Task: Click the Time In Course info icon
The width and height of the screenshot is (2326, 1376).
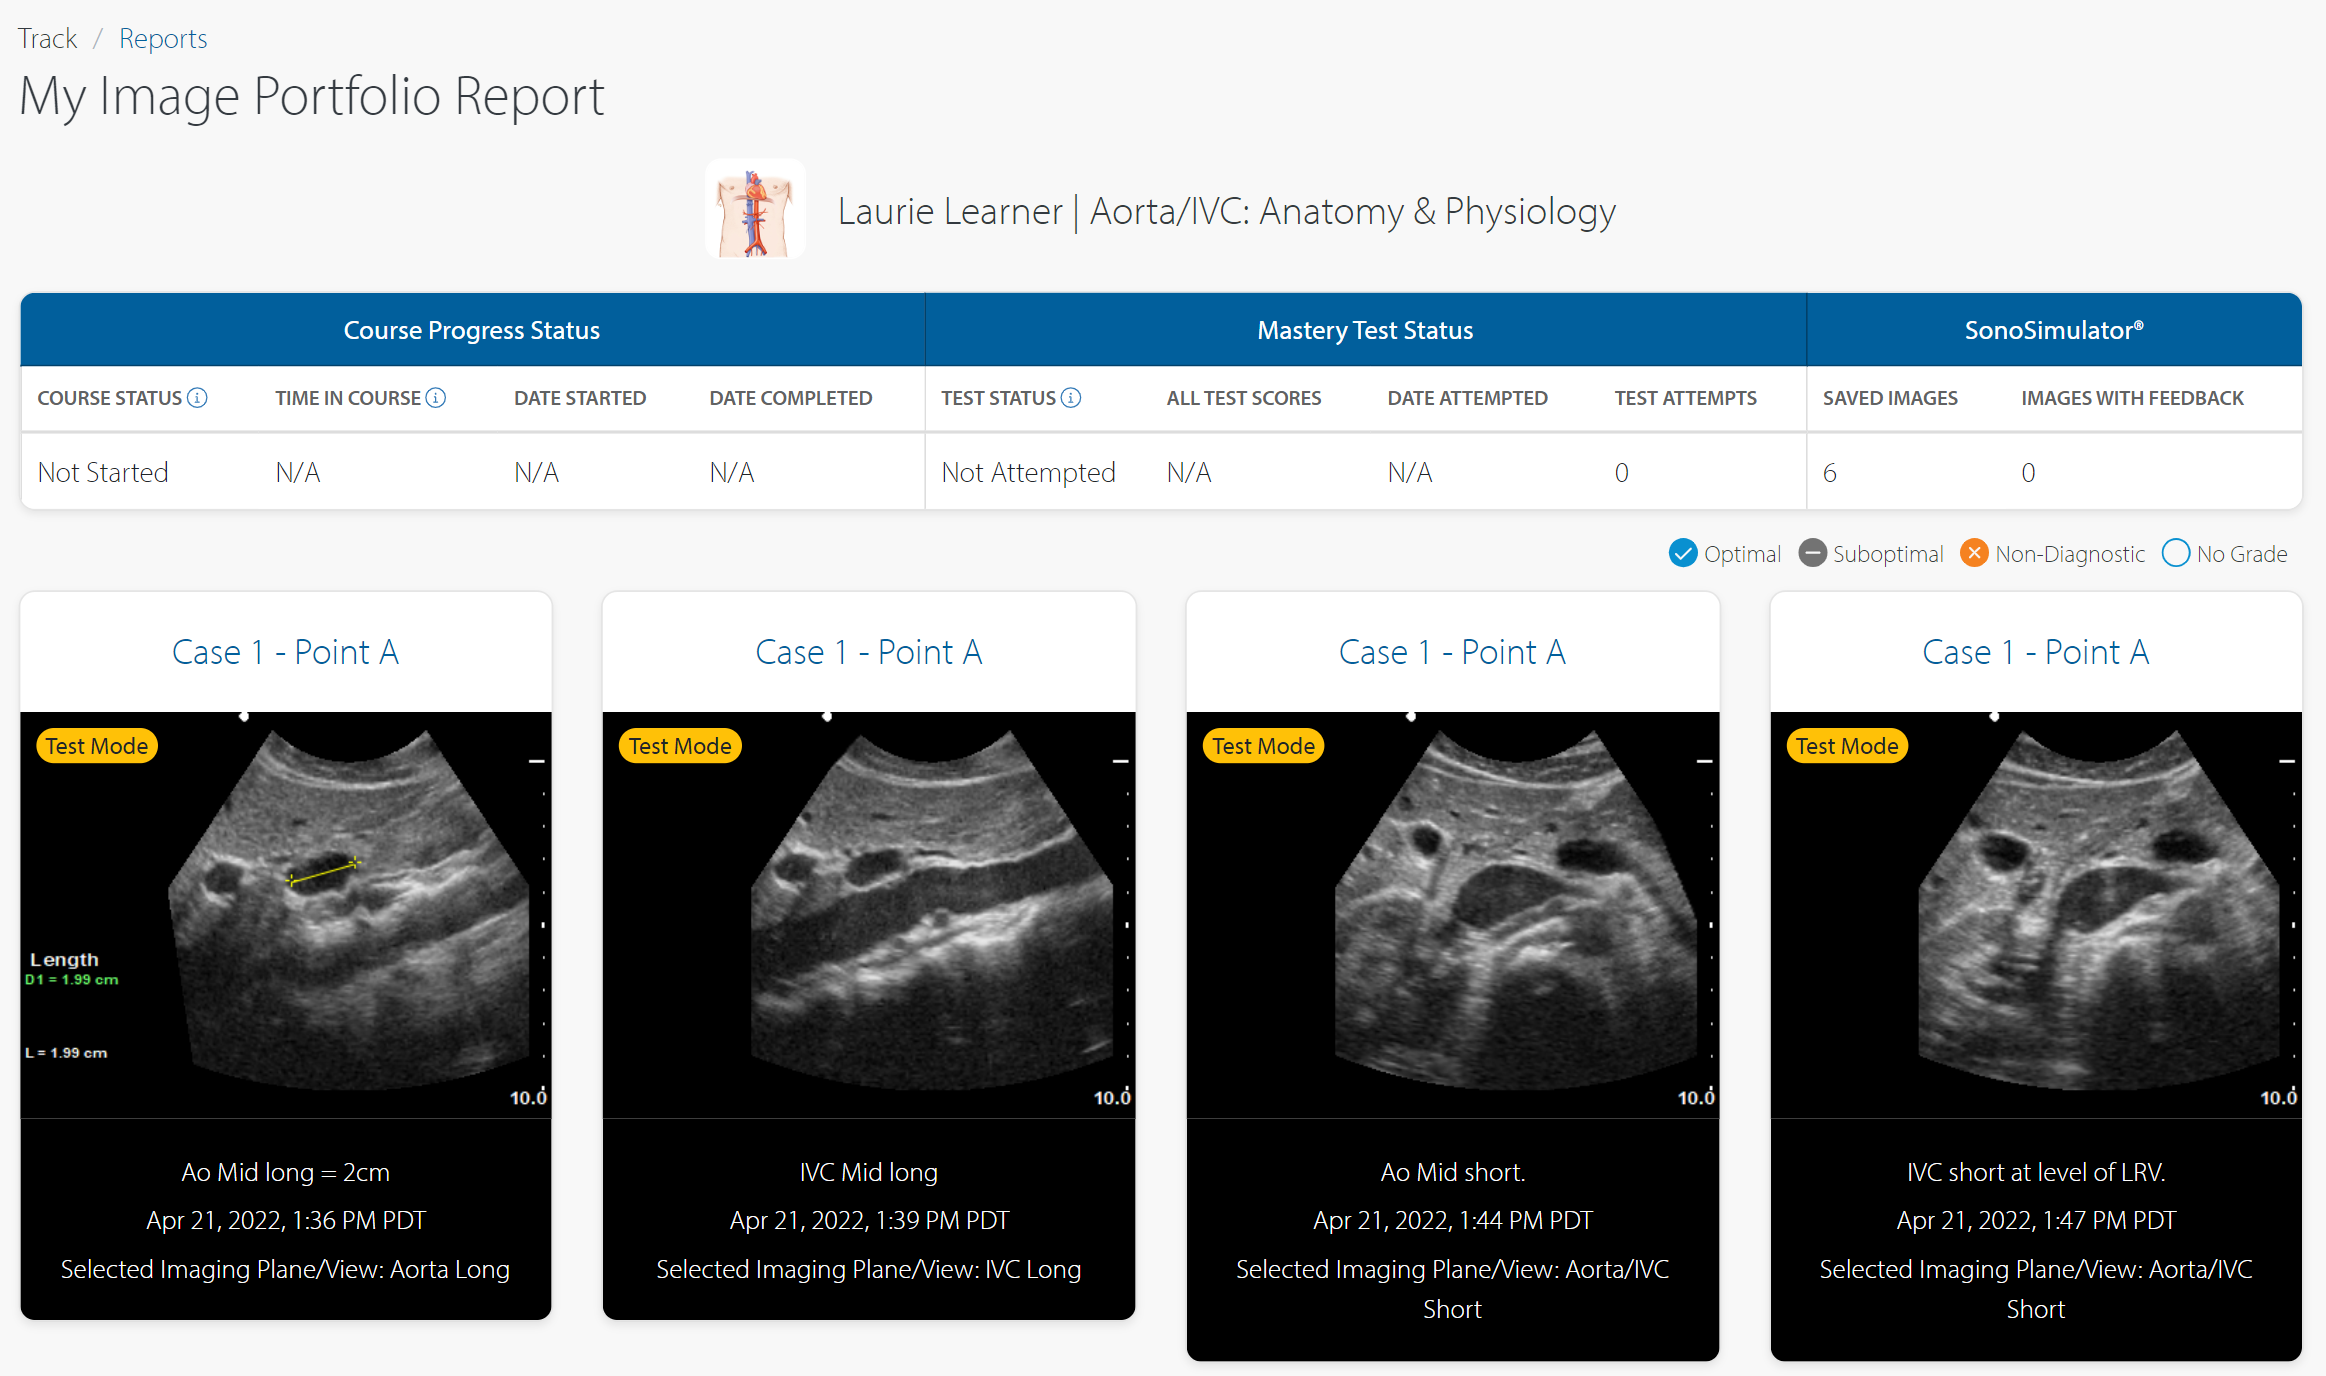Action: tap(436, 398)
